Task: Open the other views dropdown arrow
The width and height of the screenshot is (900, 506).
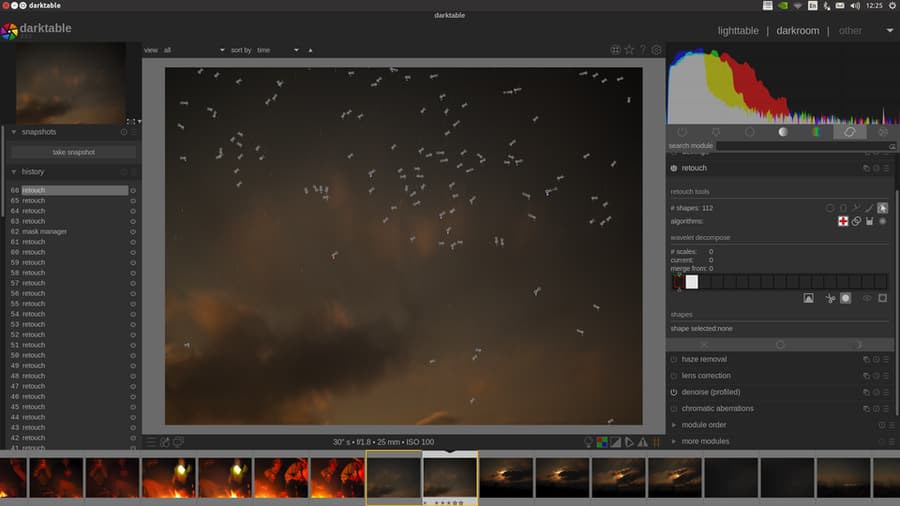Action: pos(890,30)
